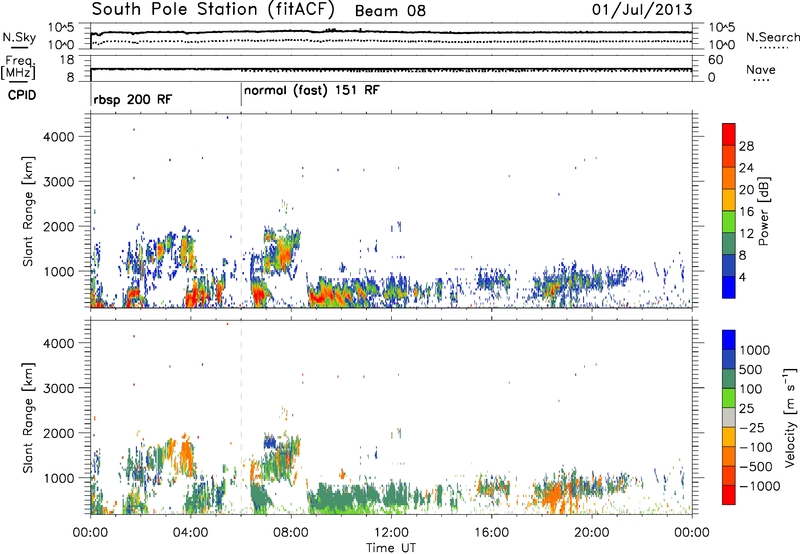
Task: Click the 'normal (fast) 151 RF' label
Action: (x=312, y=91)
